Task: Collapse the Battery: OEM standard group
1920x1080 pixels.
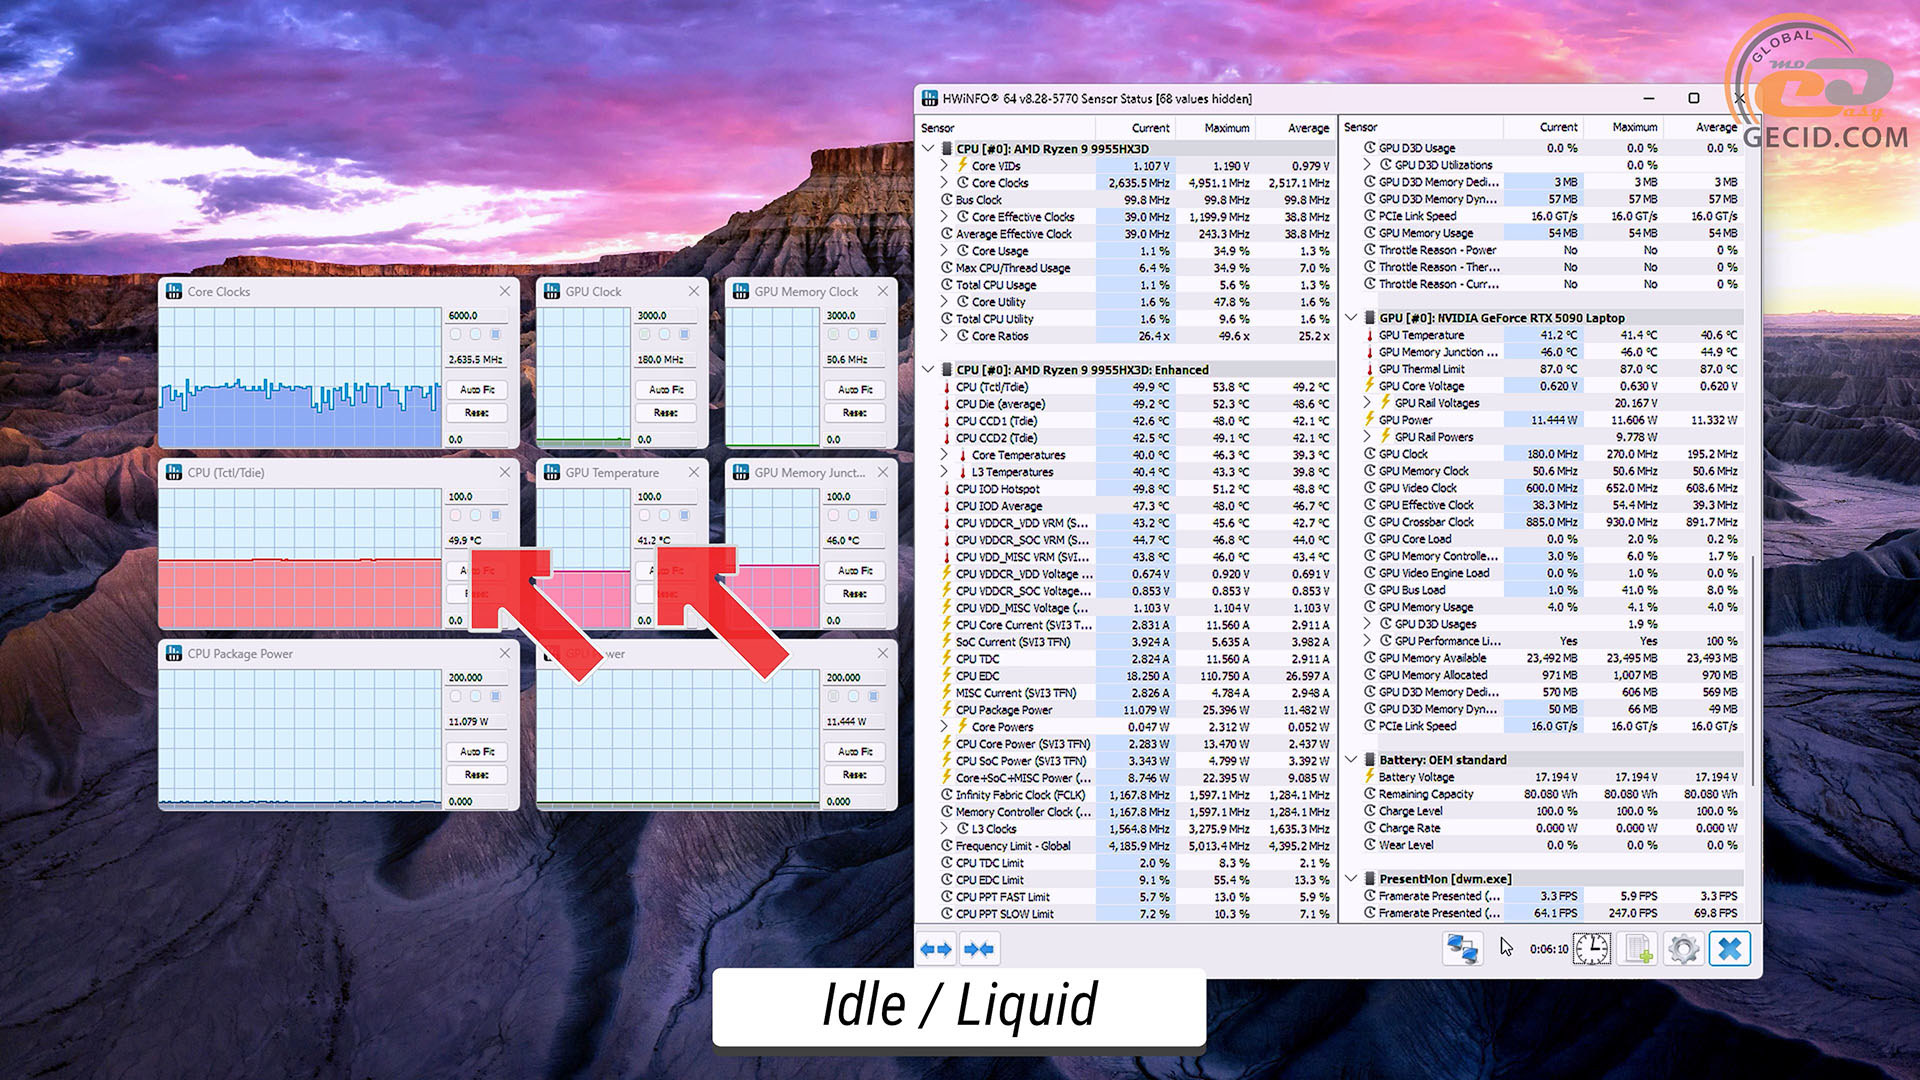Action: click(1351, 760)
